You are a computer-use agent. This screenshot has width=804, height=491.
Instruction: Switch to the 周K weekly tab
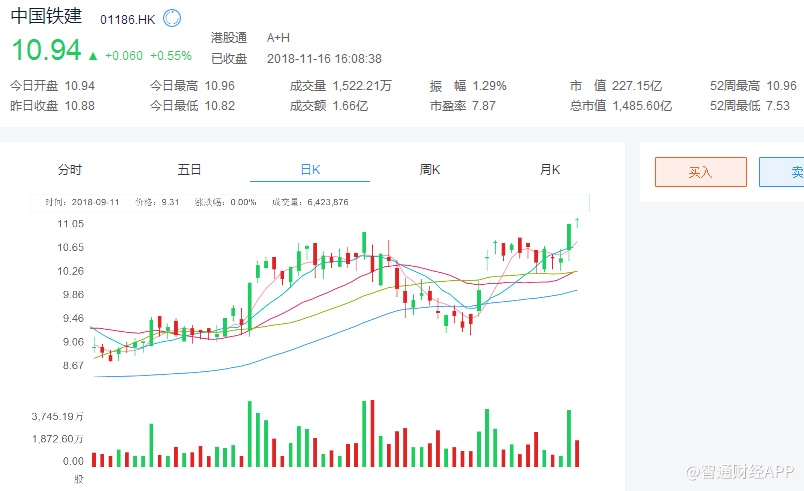coord(430,170)
